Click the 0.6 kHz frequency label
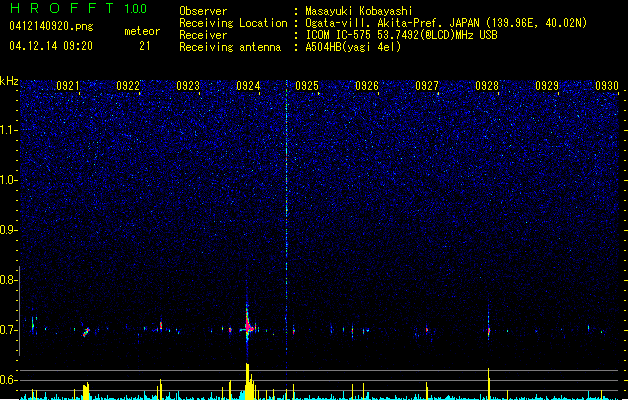This screenshot has height=400, width=629. click(8, 380)
